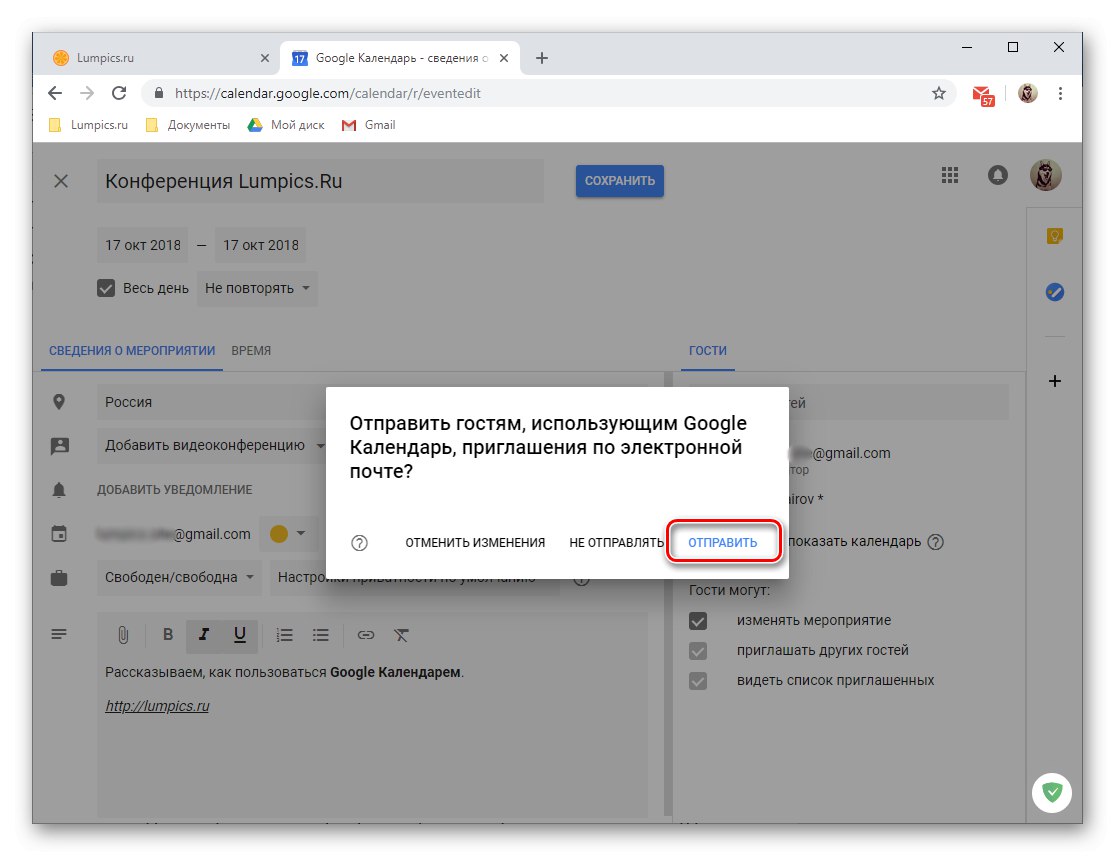
Task: Open the yellow event color picker
Action: [289, 533]
